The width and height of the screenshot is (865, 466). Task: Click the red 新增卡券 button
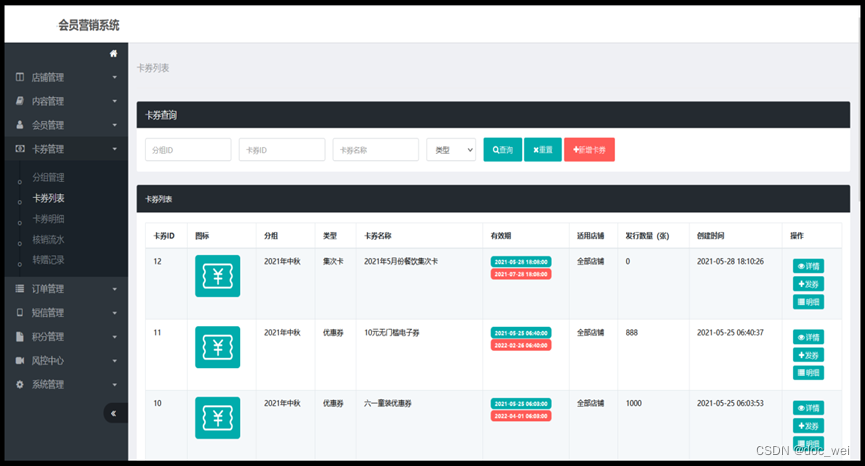589,149
